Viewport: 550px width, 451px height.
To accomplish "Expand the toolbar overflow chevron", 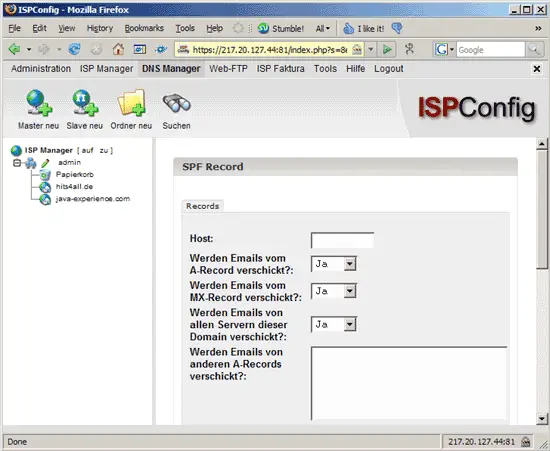I will tap(538, 28).
